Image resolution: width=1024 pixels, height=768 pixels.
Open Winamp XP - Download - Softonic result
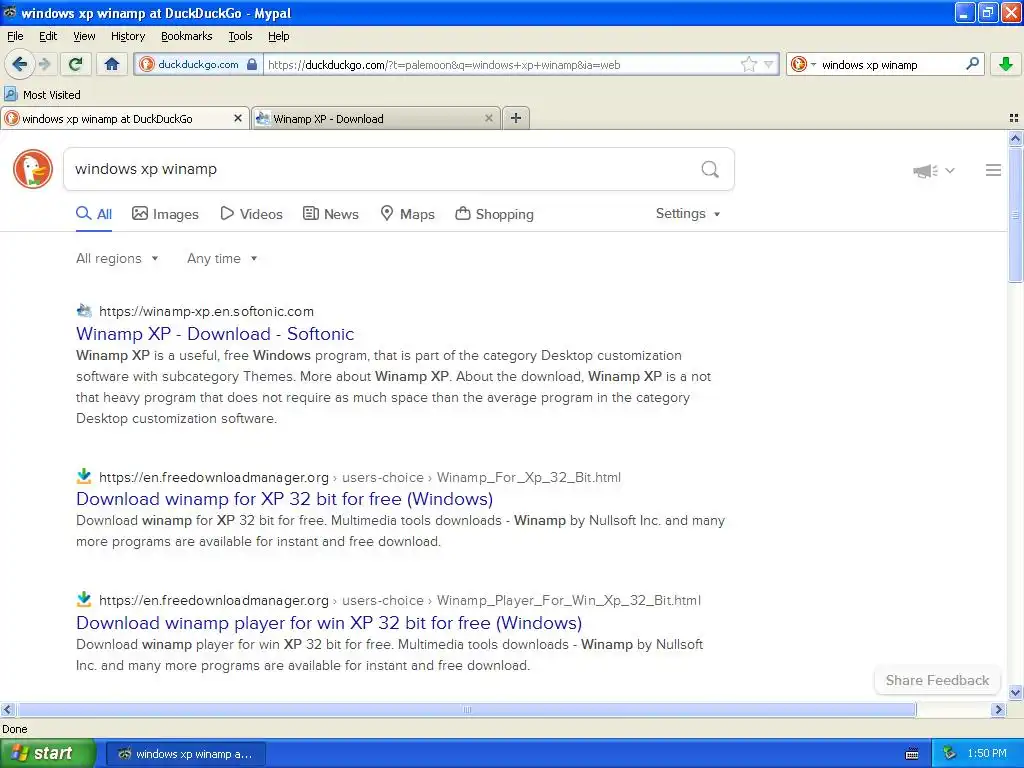tap(215, 334)
